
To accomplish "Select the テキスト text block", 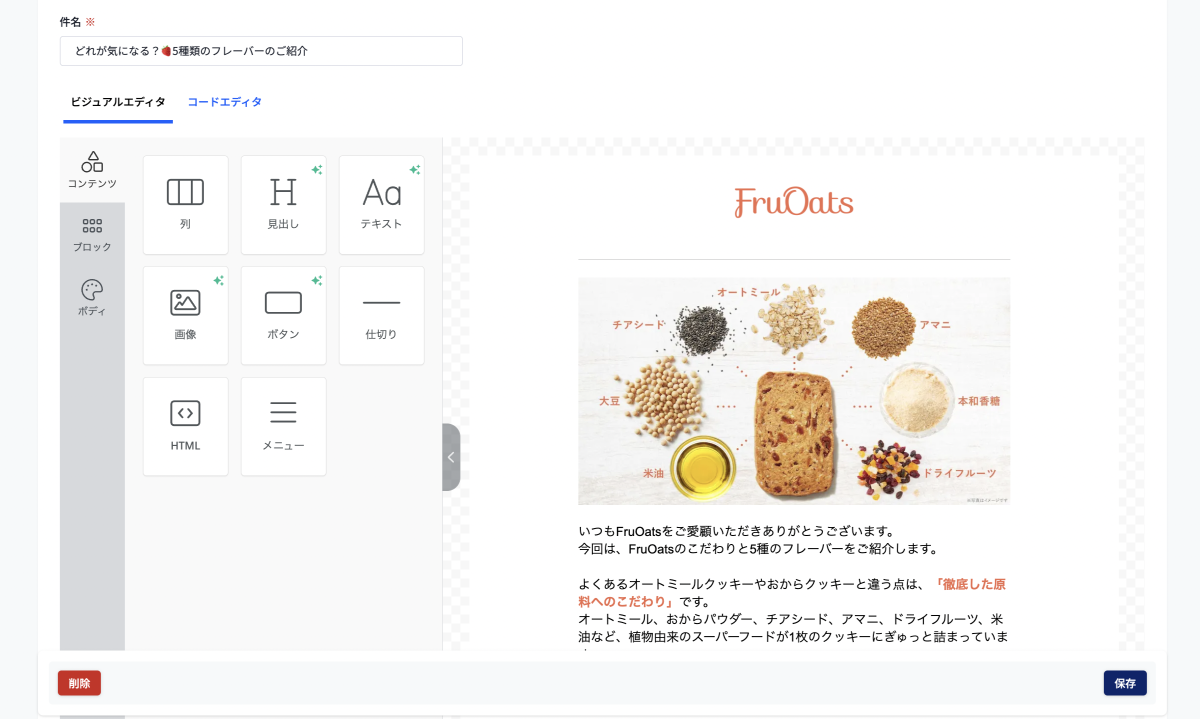I will tap(381, 205).
